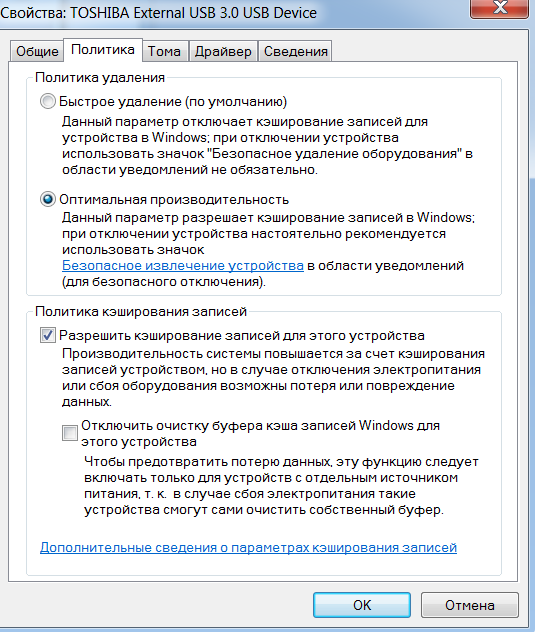Switch to the Тома tab

point(164,51)
